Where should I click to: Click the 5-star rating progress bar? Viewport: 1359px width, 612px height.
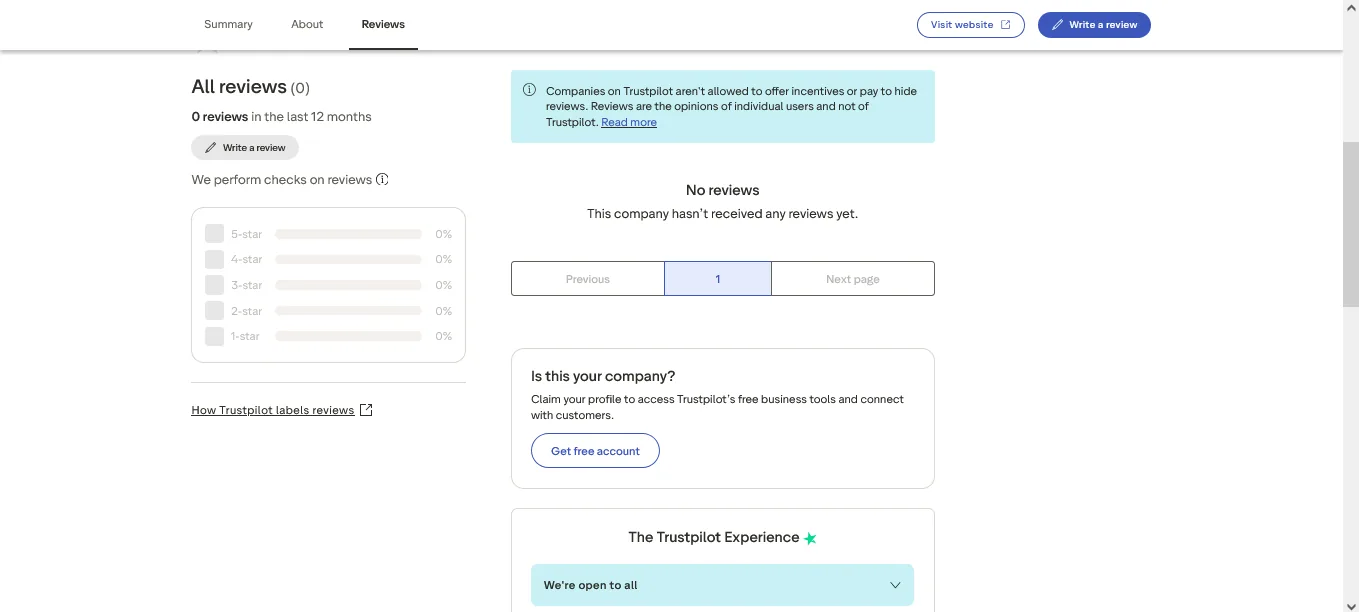(x=348, y=234)
